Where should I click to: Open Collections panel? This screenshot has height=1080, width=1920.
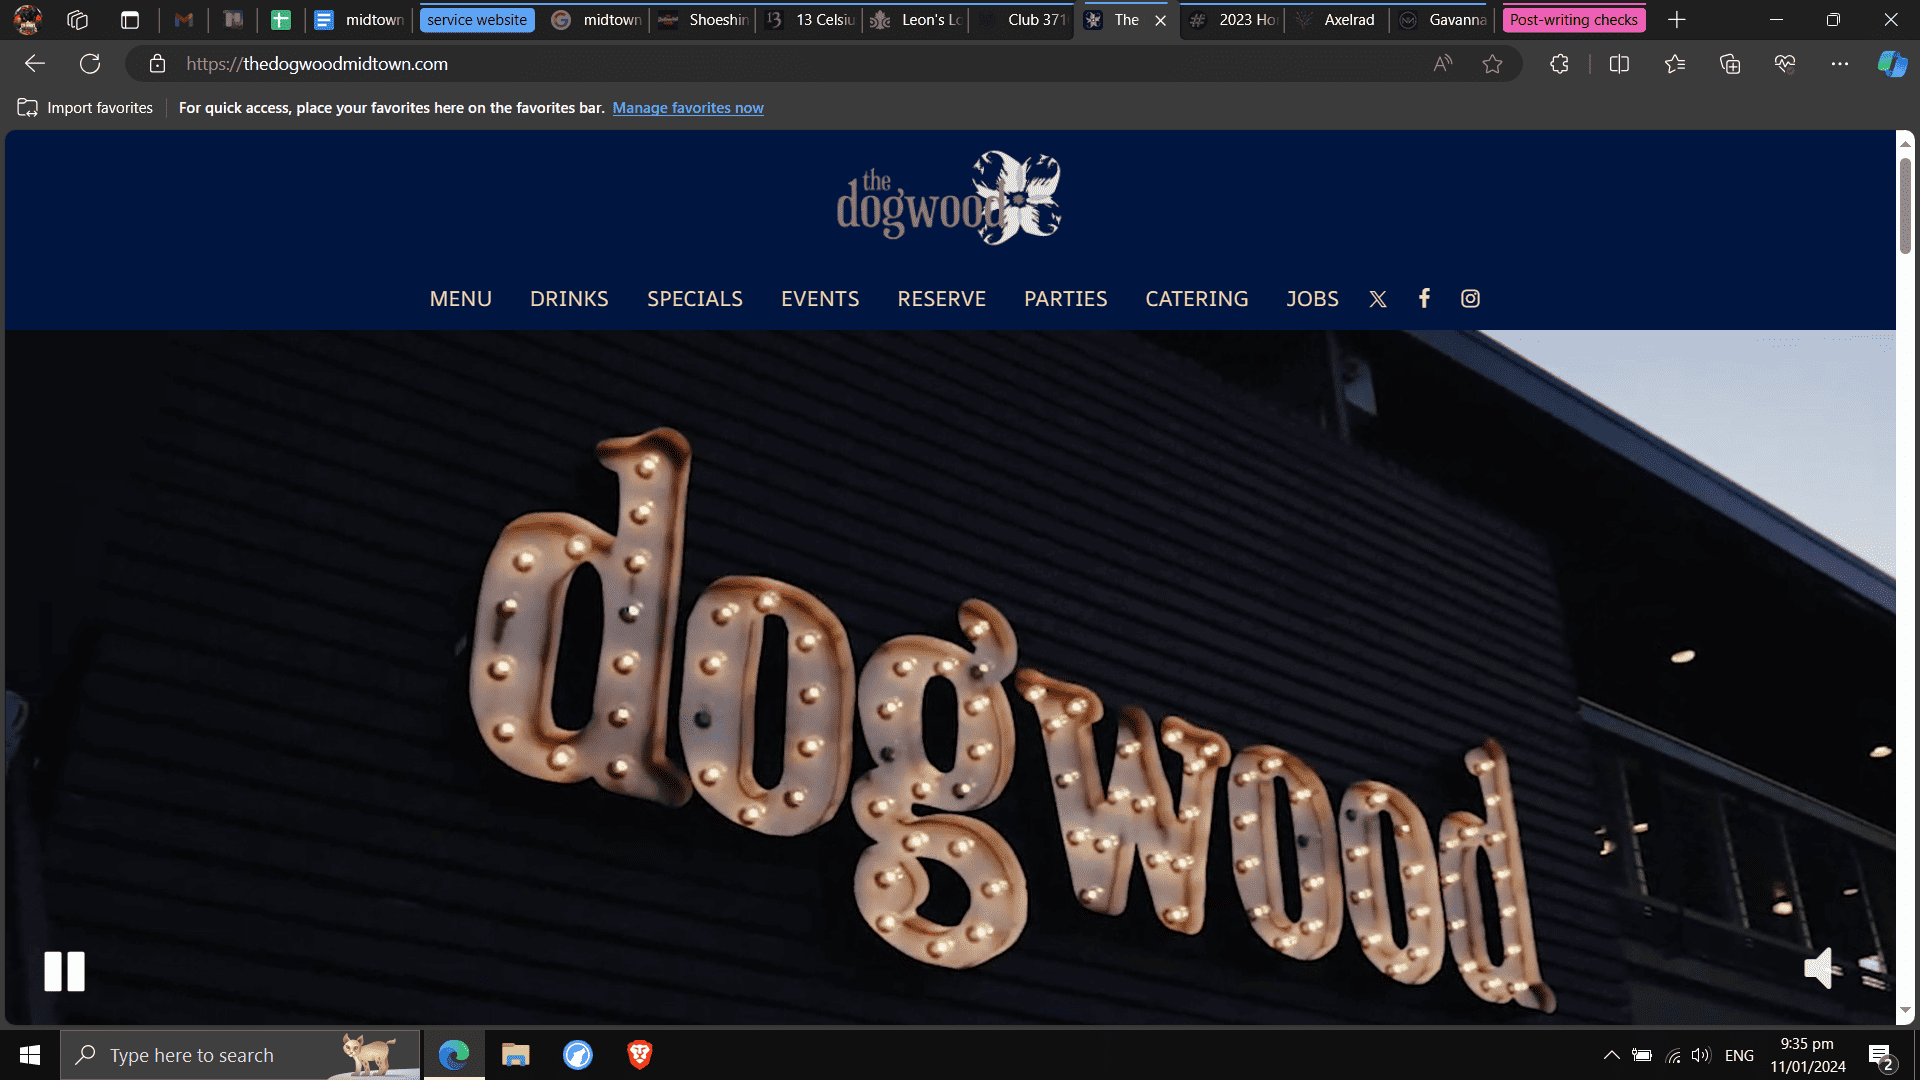coord(1730,64)
